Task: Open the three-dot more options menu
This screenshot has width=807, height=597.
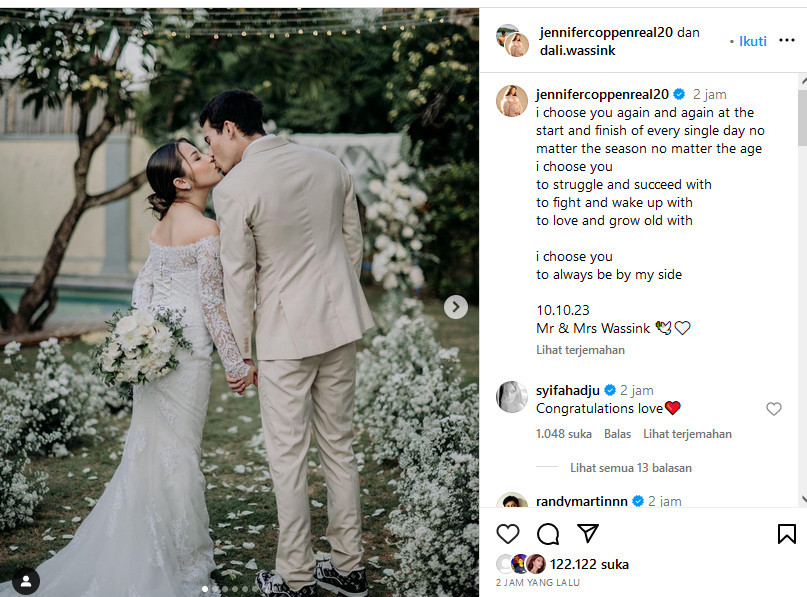Action: point(786,41)
